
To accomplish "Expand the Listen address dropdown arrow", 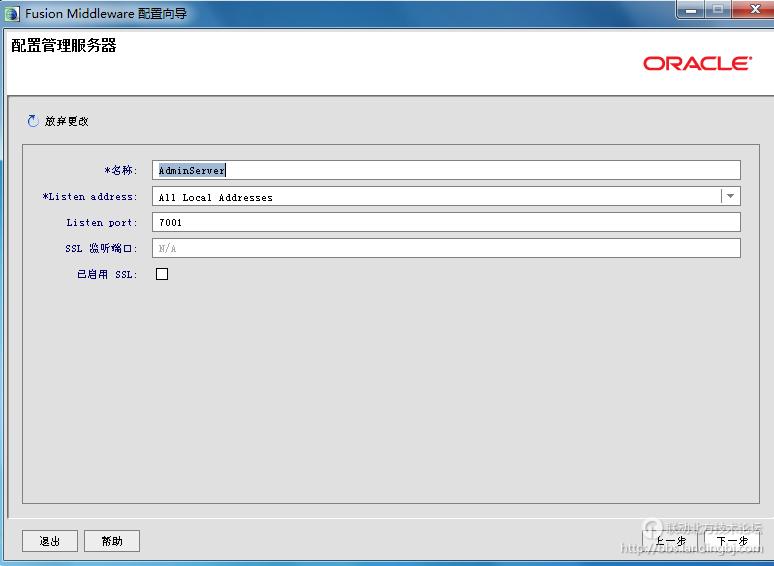I will (731, 197).
